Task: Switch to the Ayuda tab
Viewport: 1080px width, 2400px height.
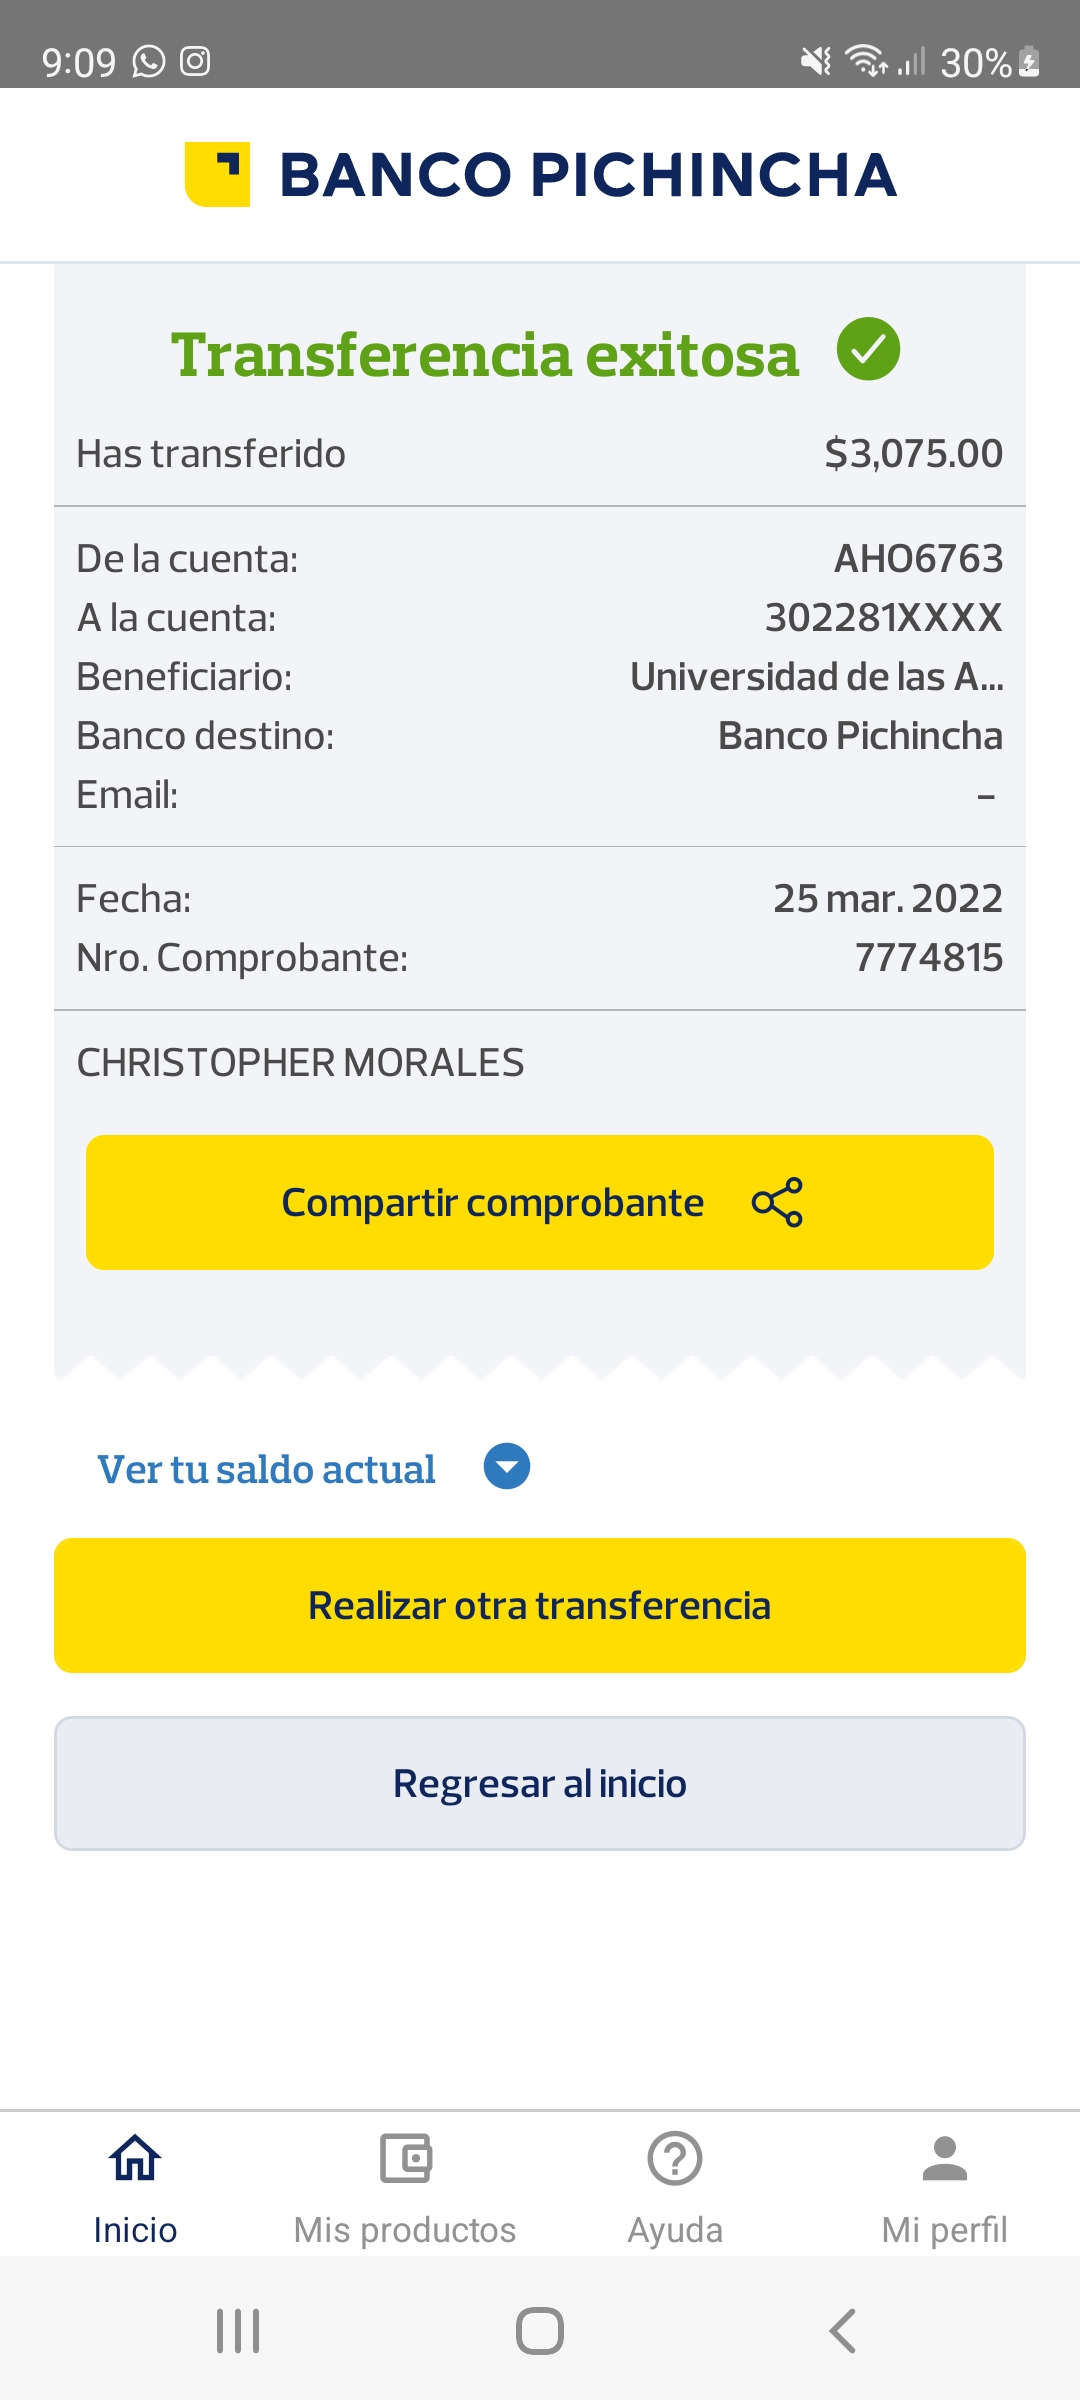Action: 675,2229
